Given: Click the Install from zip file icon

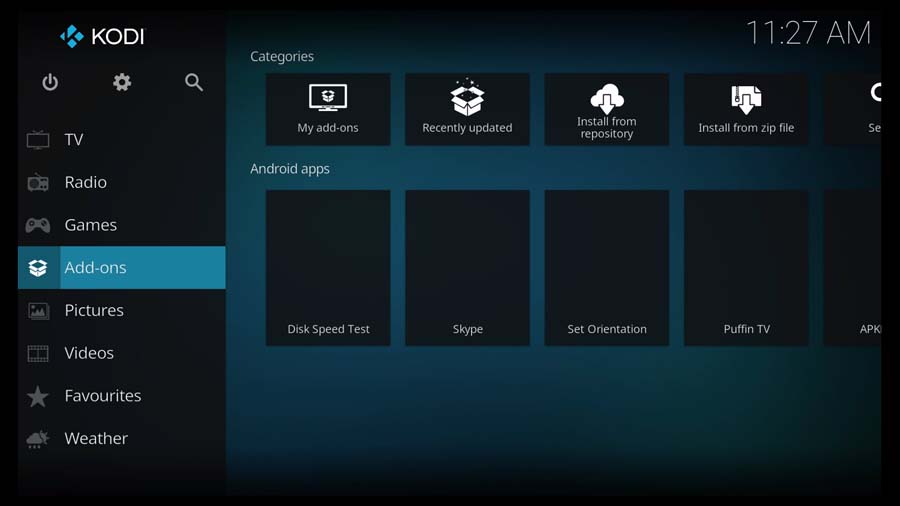Looking at the screenshot, I should coord(746,99).
